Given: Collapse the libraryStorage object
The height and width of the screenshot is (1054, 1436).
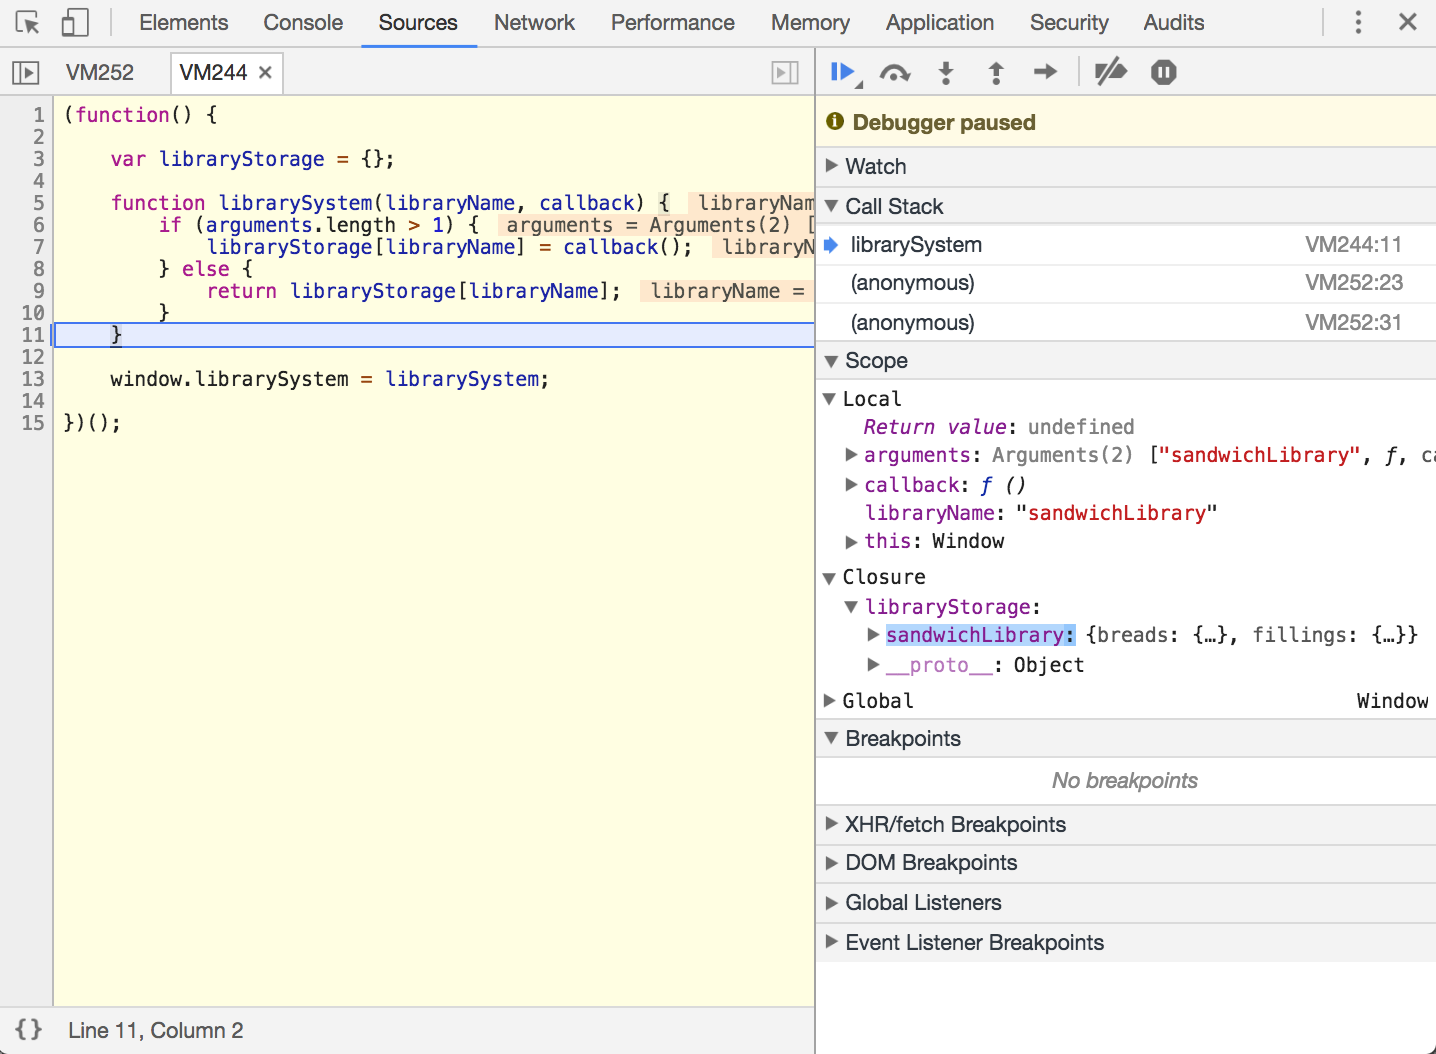Looking at the screenshot, I should [x=851, y=607].
